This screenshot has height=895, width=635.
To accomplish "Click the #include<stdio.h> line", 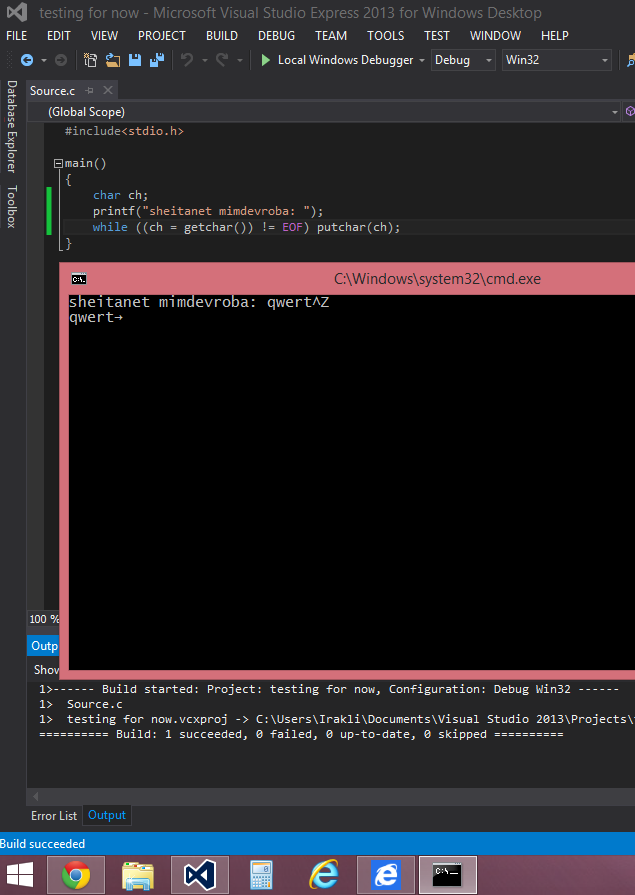I will pos(124,131).
